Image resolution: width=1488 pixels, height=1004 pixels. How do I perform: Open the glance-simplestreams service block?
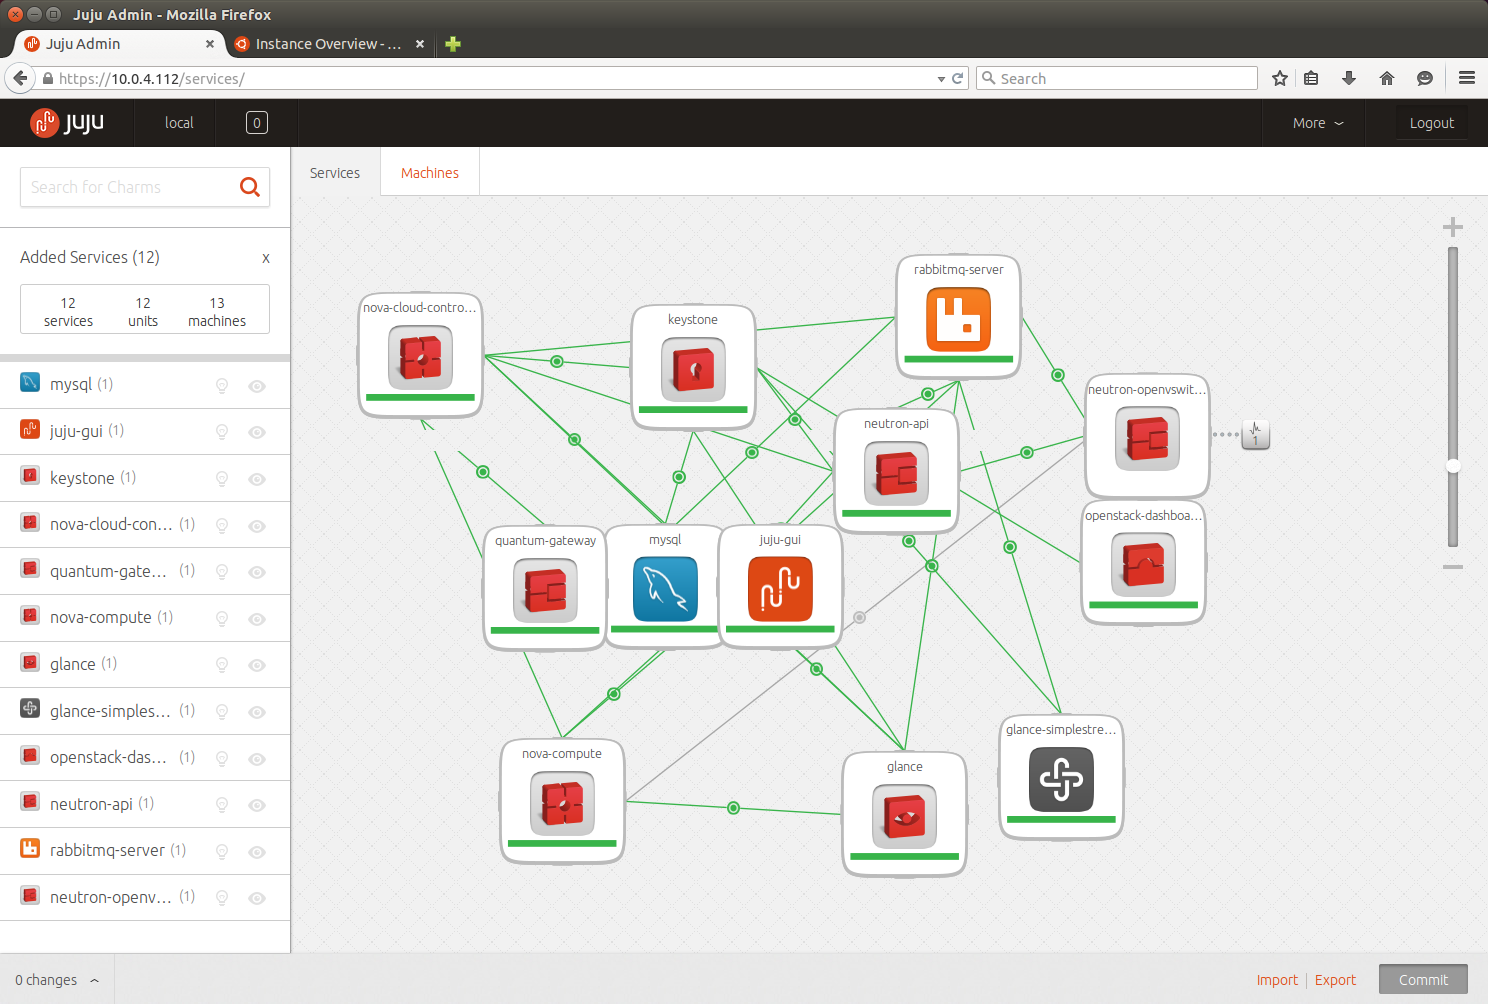pyautogui.click(x=1061, y=777)
